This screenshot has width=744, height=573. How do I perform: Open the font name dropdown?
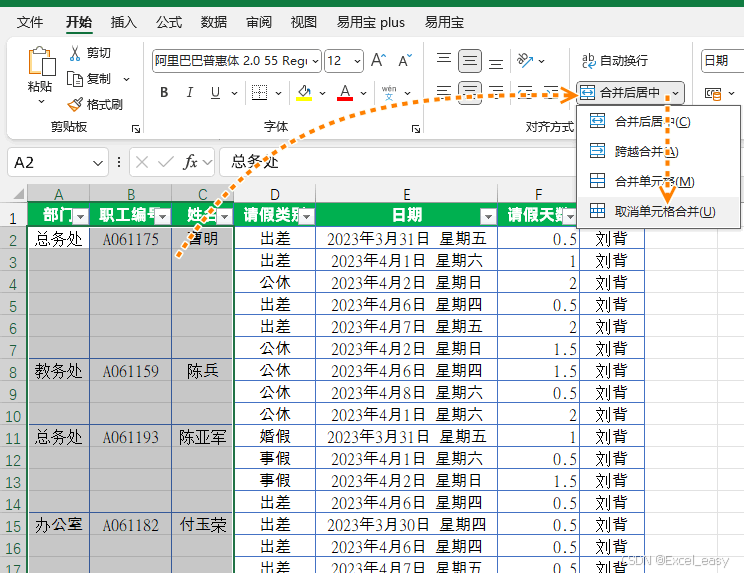(x=315, y=61)
